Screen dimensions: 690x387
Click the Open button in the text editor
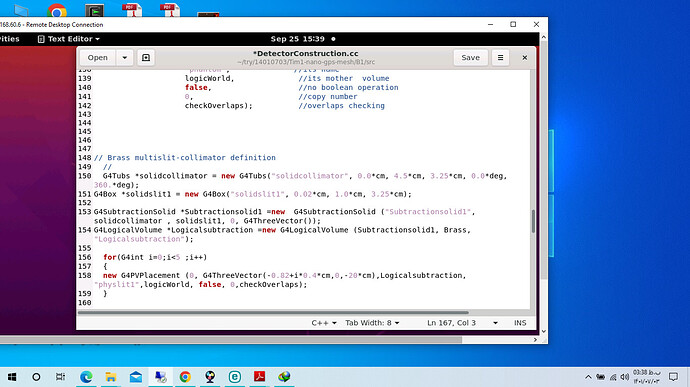tap(97, 58)
